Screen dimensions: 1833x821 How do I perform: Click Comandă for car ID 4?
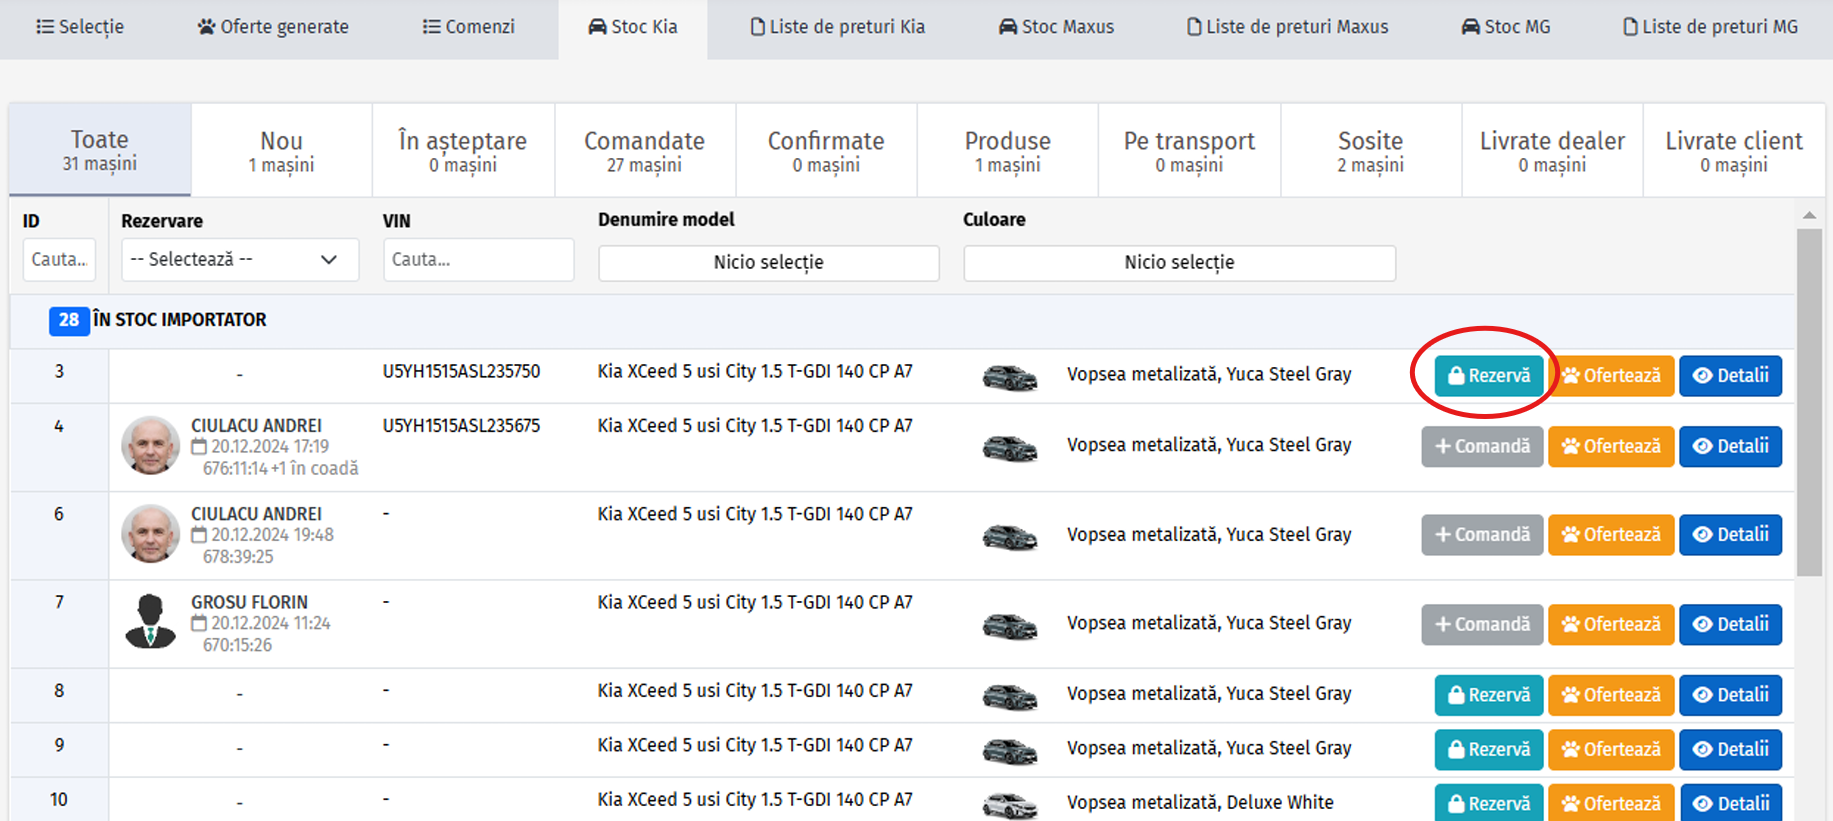pos(1483,447)
